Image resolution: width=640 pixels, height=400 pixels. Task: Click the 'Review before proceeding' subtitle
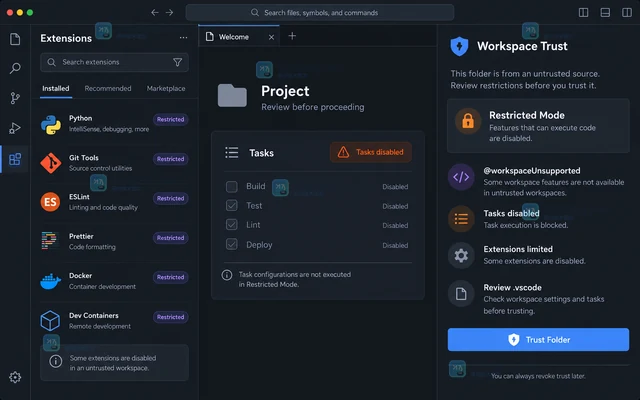[x=313, y=107]
